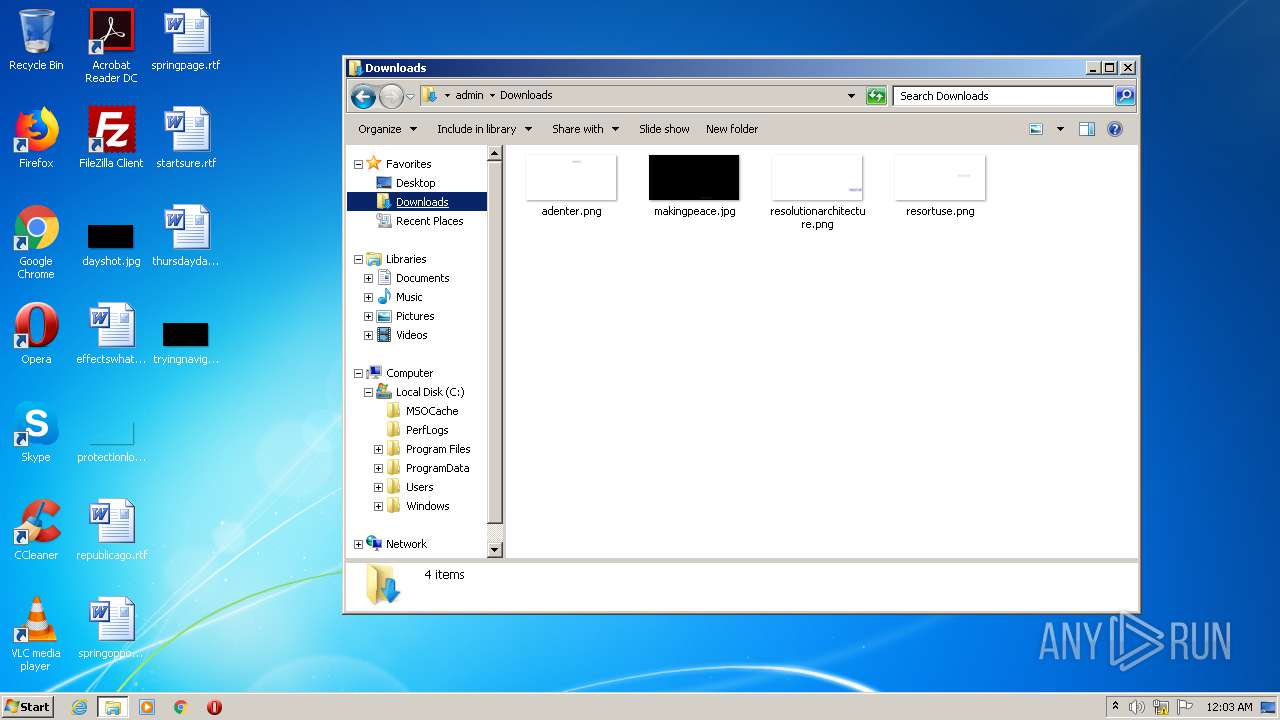
Task: Open Include in library dropdown
Action: [484, 129]
